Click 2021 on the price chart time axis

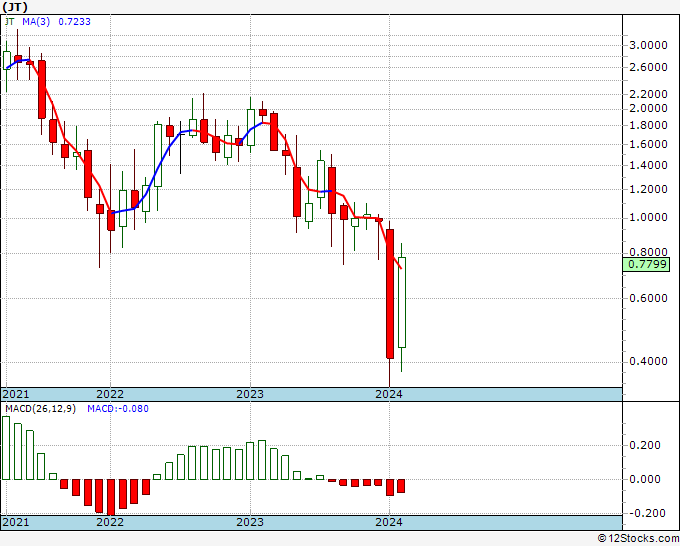(x=16, y=394)
